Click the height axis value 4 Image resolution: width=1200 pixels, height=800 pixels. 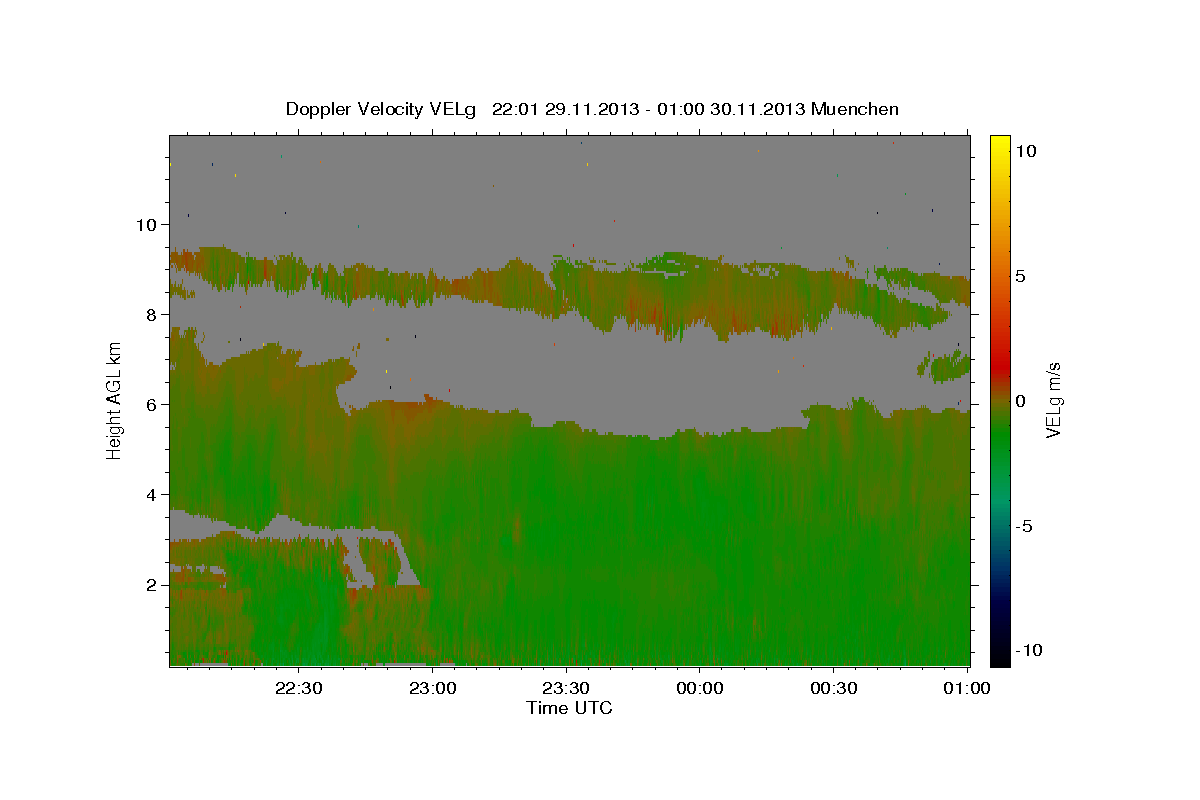pos(154,494)
